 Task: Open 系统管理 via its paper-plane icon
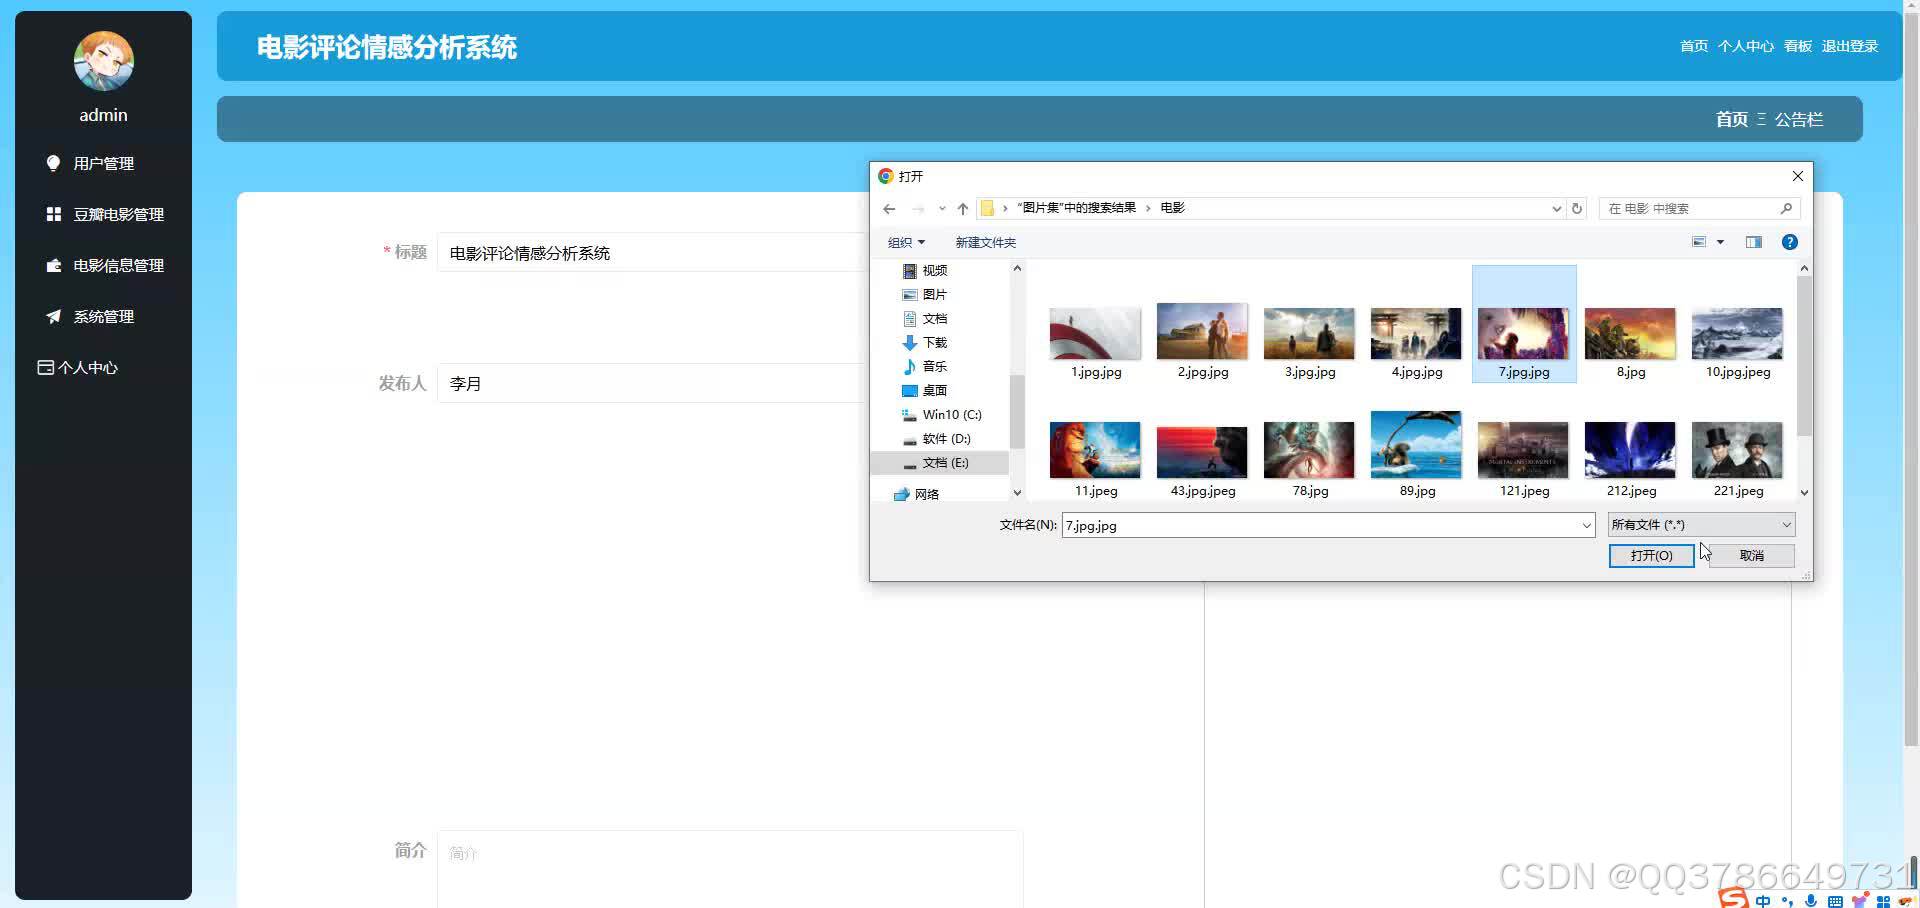coord(54,316)
